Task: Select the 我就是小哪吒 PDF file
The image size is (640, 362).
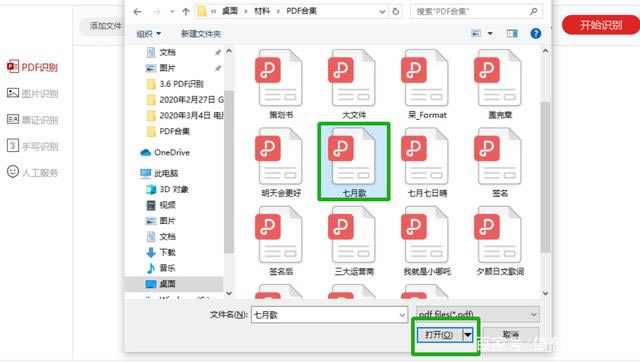Action: [x=427, y=241]
